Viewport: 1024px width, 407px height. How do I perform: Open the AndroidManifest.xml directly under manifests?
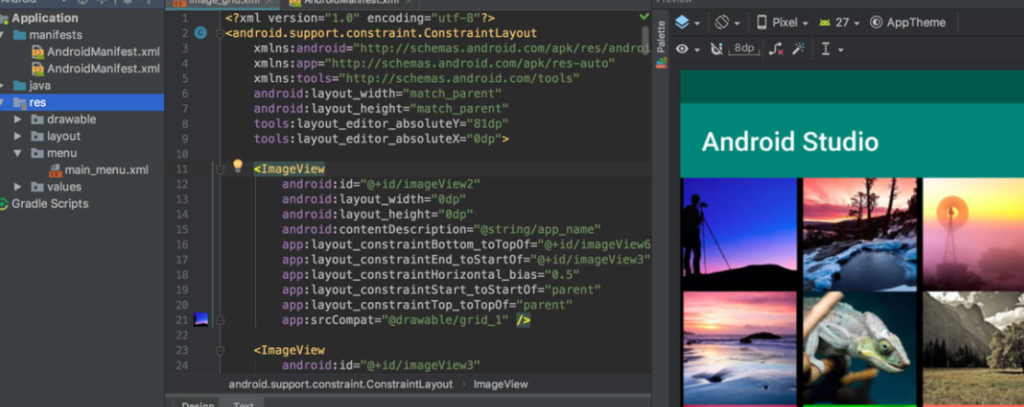pos(103,52)
